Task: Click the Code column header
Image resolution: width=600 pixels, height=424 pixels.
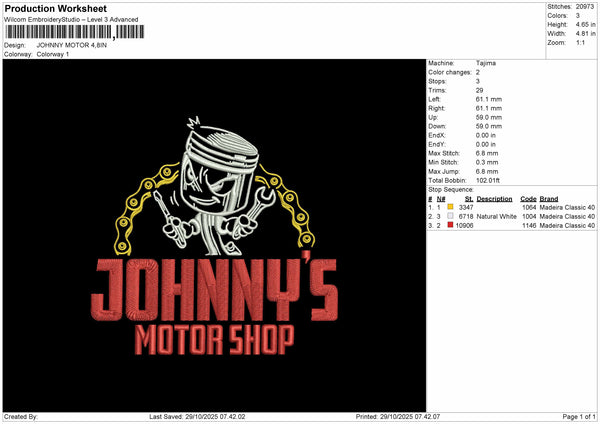Action: (528, 199)
